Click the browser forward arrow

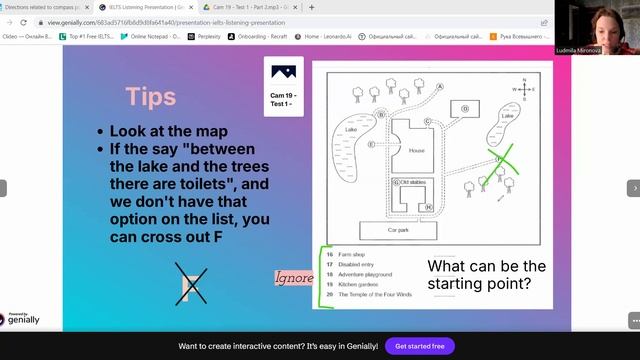9,22
